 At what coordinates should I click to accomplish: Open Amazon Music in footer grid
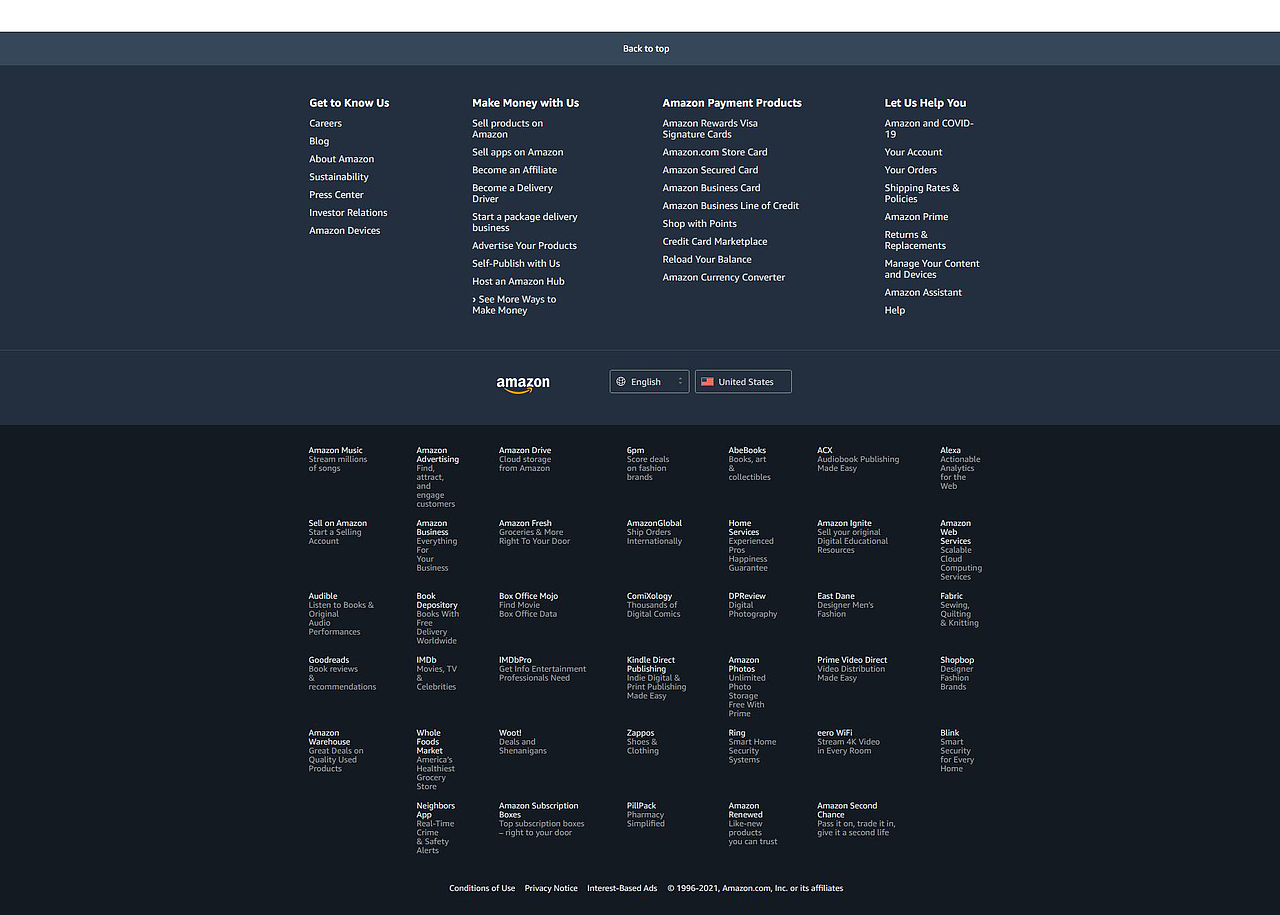(338, 460)
